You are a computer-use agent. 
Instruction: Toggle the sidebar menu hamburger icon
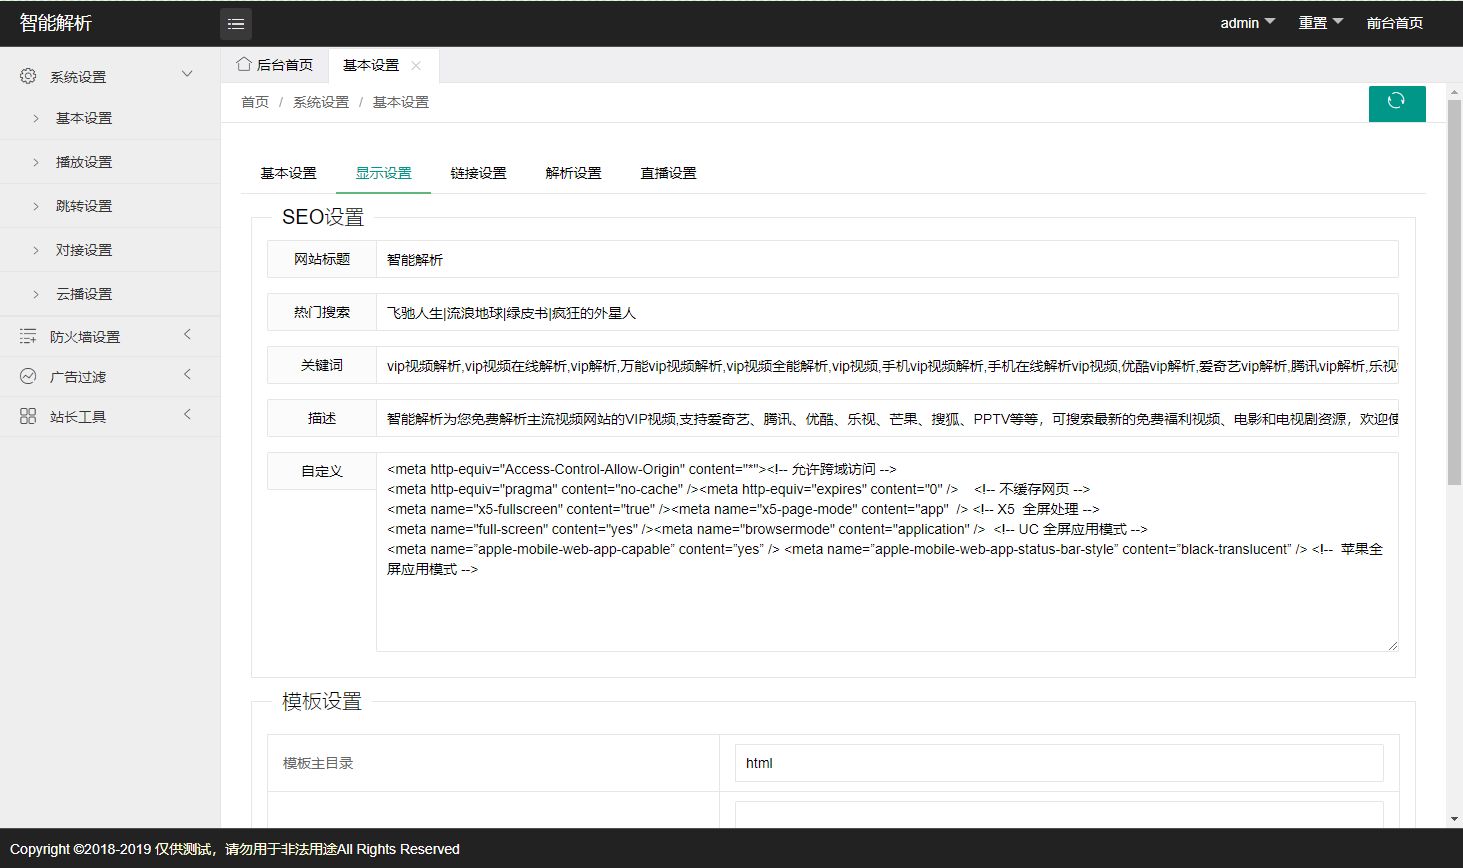pos(236,23)
